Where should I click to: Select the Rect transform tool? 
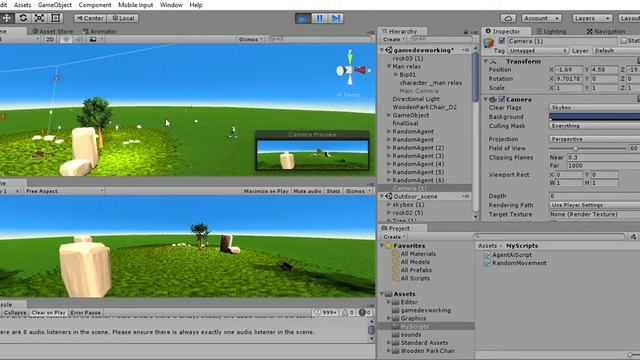coord(56,18)
